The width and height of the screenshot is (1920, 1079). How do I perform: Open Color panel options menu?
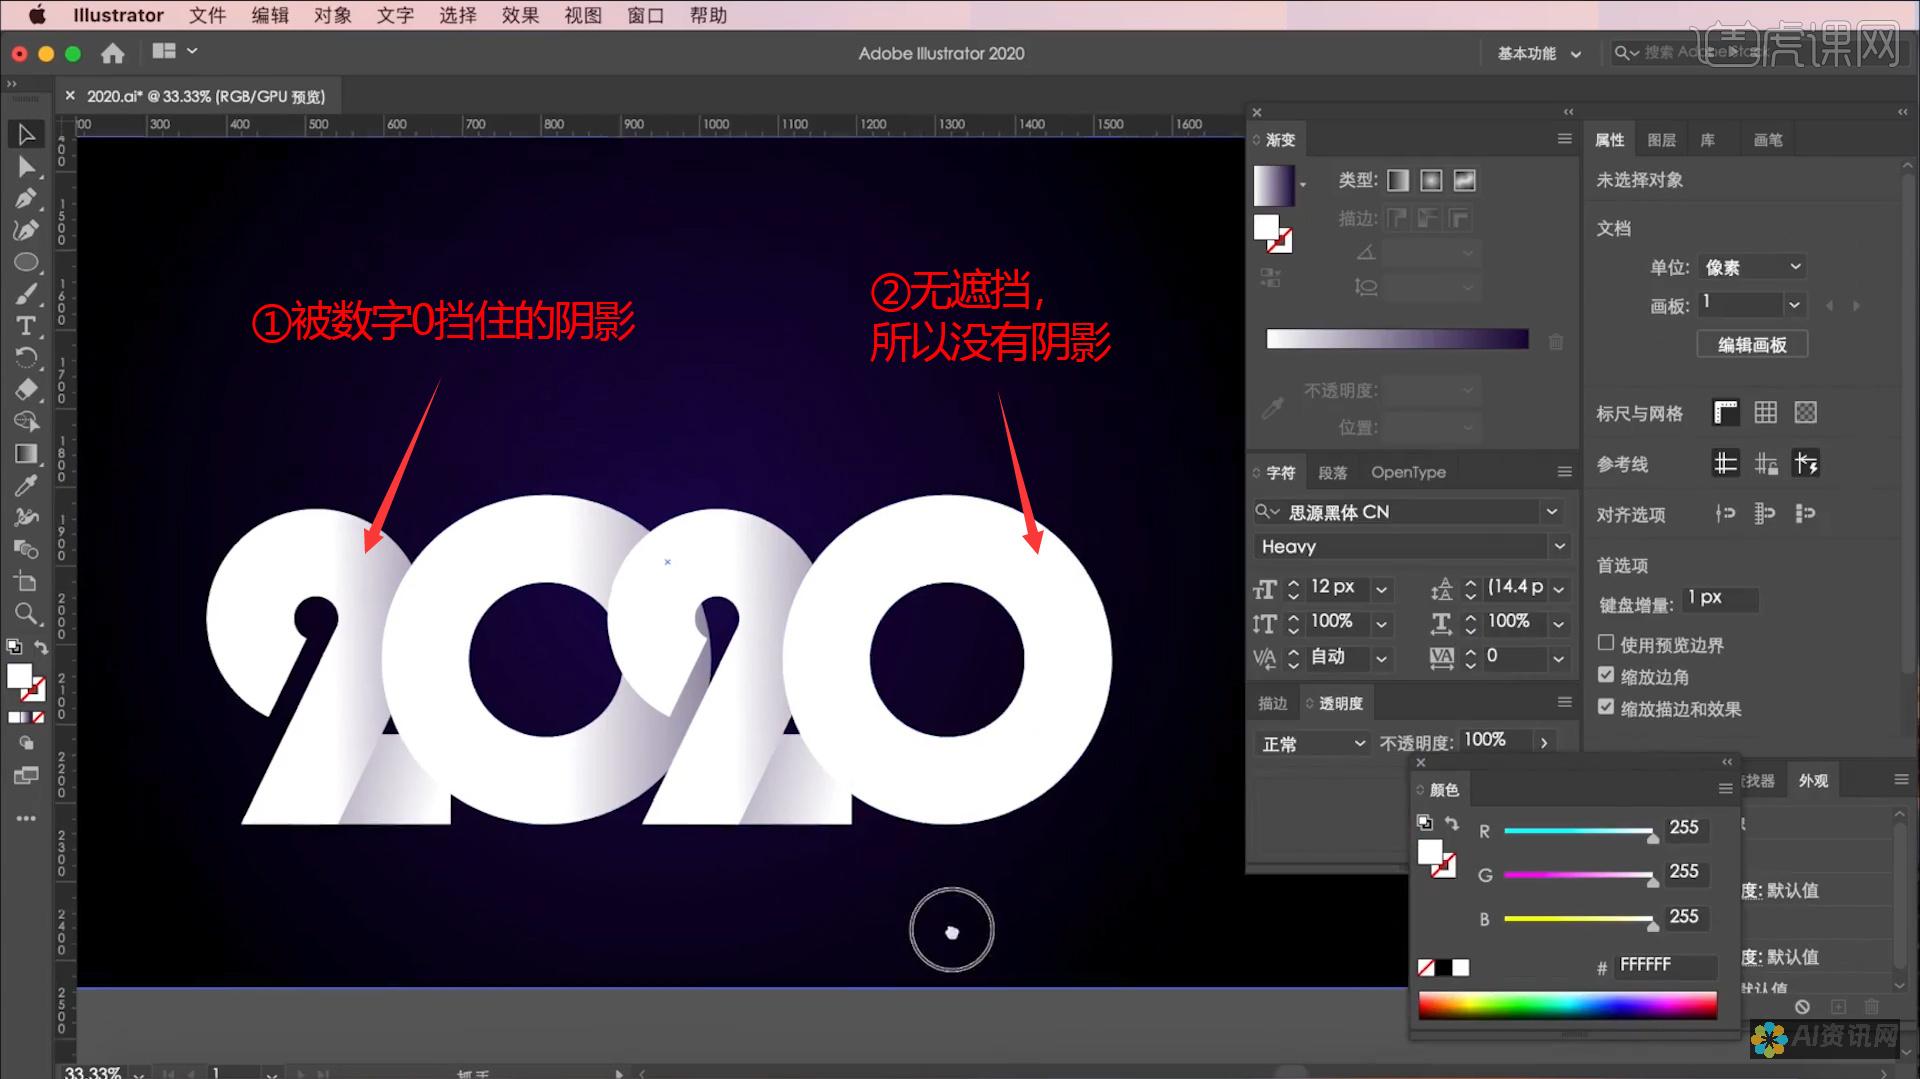pos(1725,789)
